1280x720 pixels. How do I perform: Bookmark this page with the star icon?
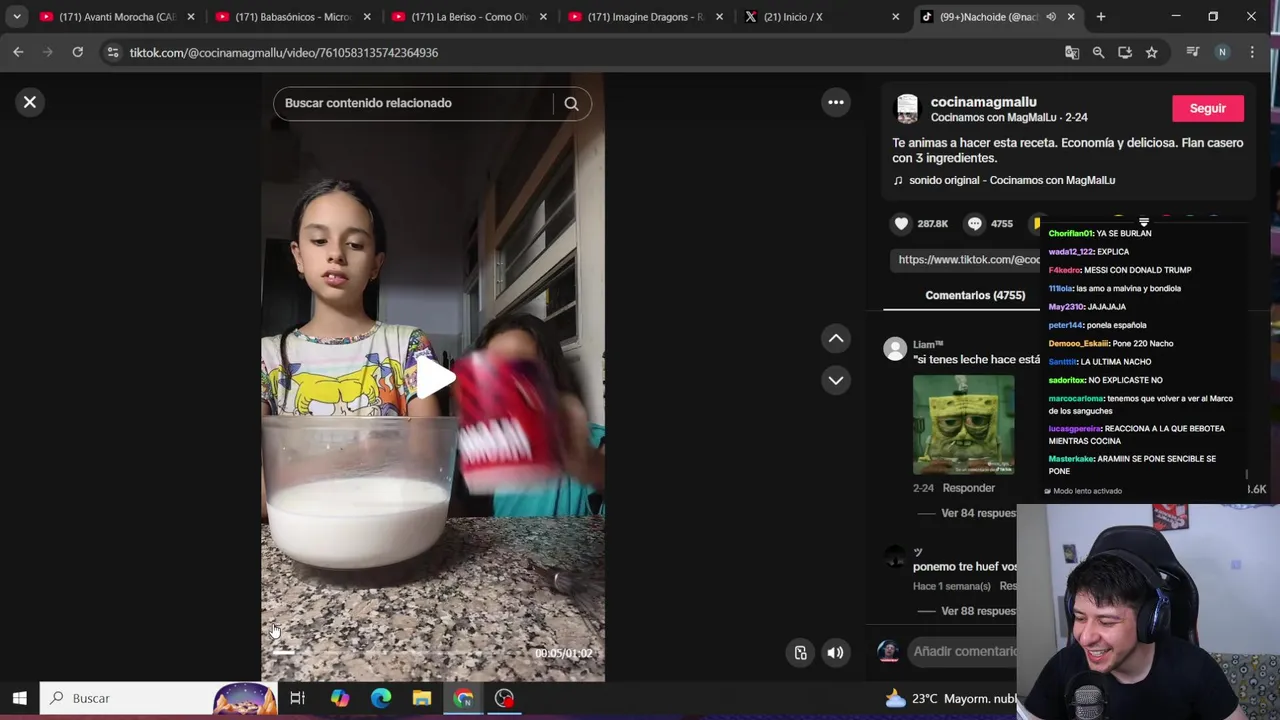(1152, 52)
